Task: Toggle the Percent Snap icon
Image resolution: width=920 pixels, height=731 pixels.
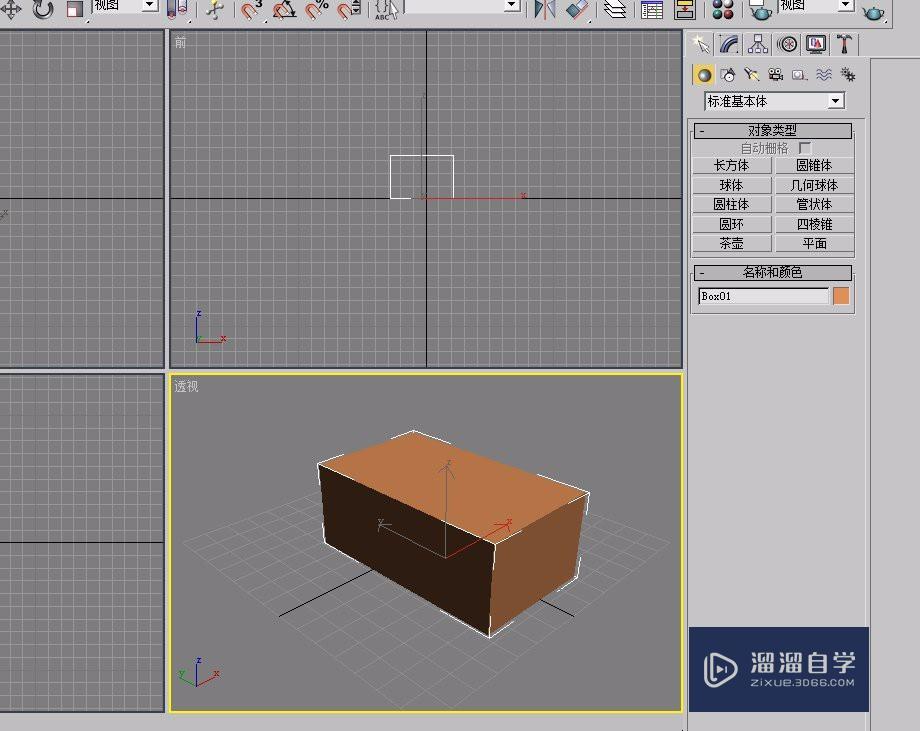Action: tap(316, 10)
